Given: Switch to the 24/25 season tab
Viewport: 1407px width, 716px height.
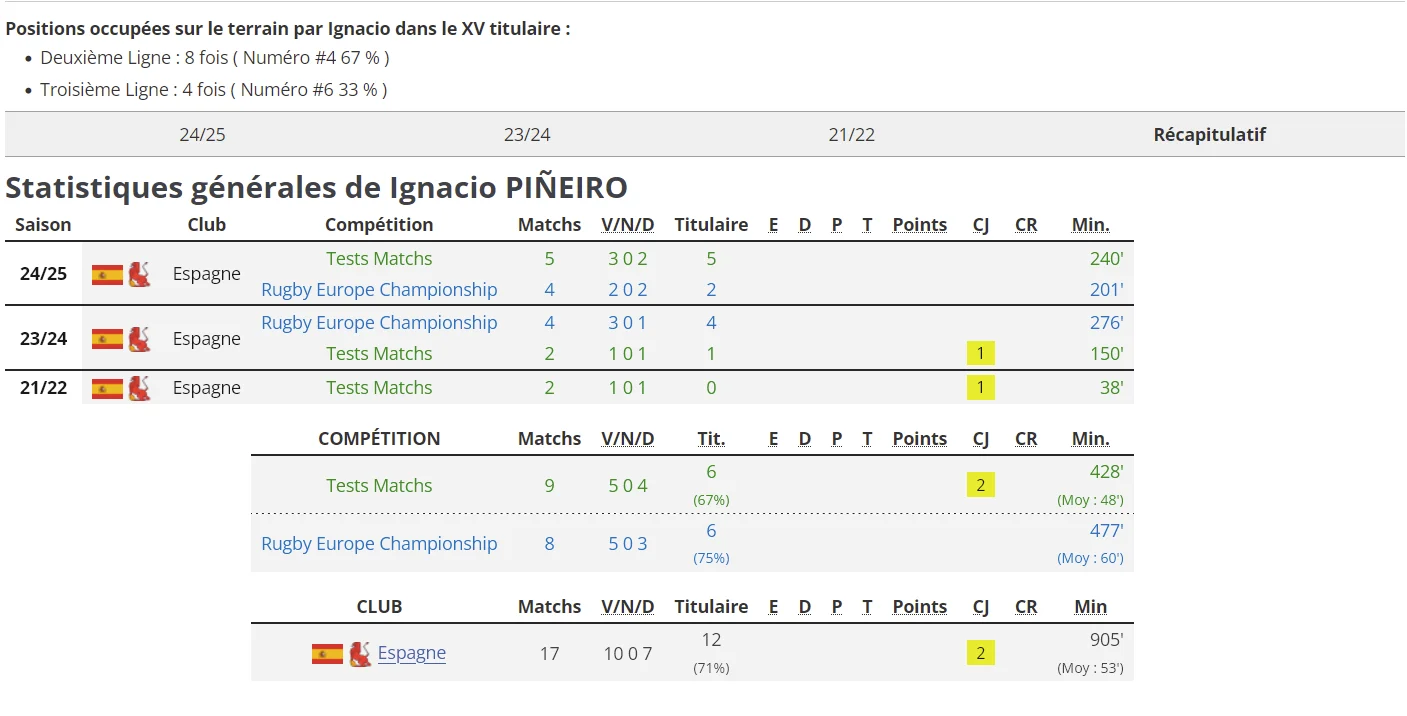Looking at the screenshot, I should (x=203, y=134).
